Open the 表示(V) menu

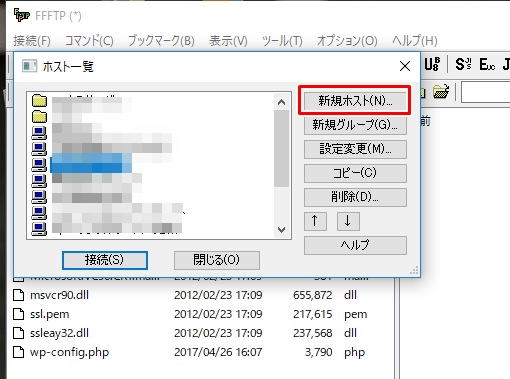click(x=228, y=41)
